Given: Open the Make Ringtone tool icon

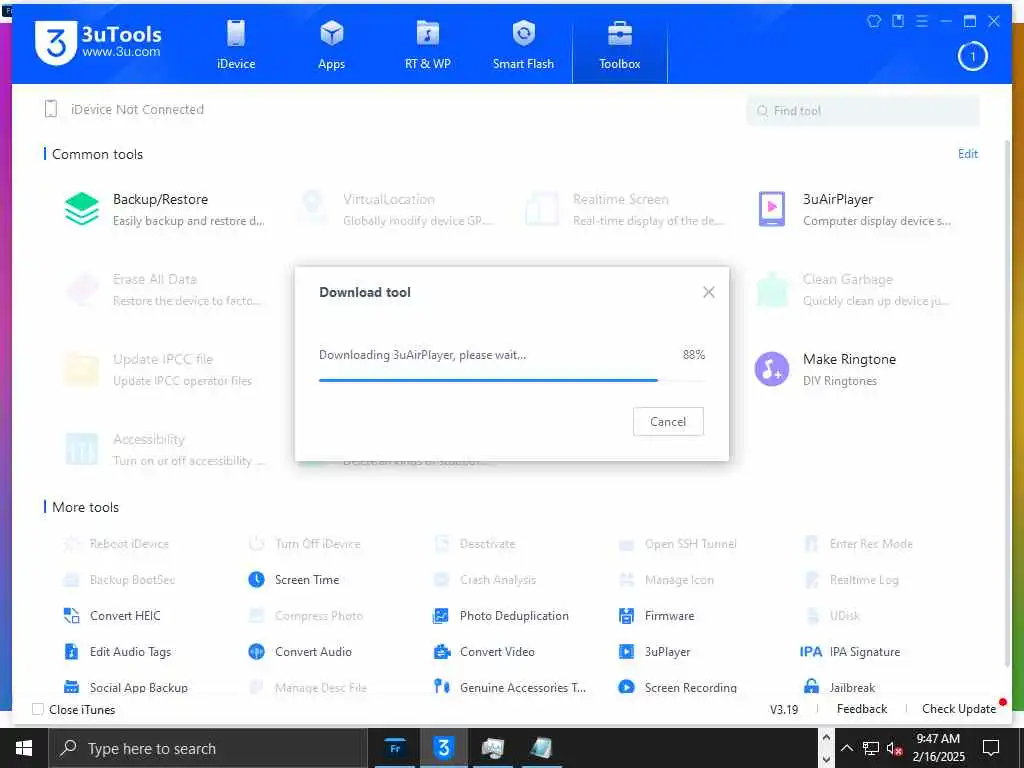Looking at the screenshot, I should click(x=771, y=369).
